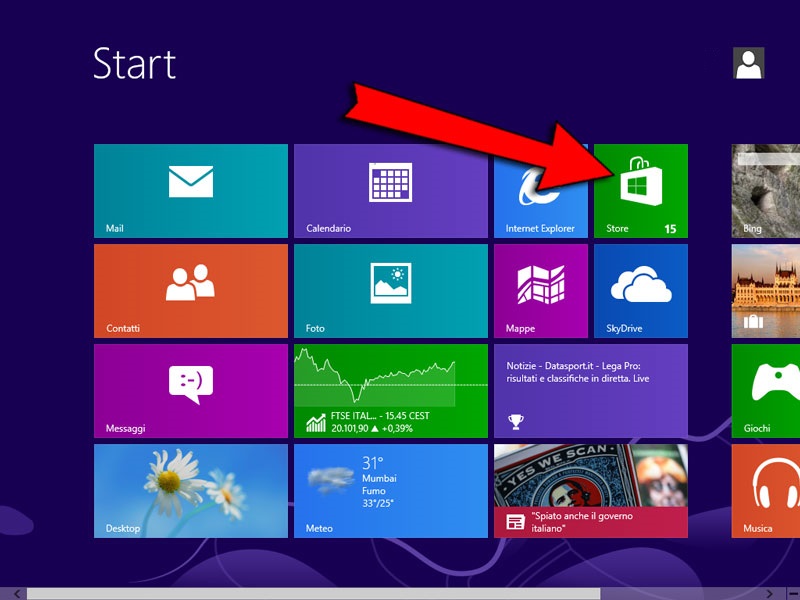Open the Store tile
Viewport: 800px width, 600px height.
[641, 191]
